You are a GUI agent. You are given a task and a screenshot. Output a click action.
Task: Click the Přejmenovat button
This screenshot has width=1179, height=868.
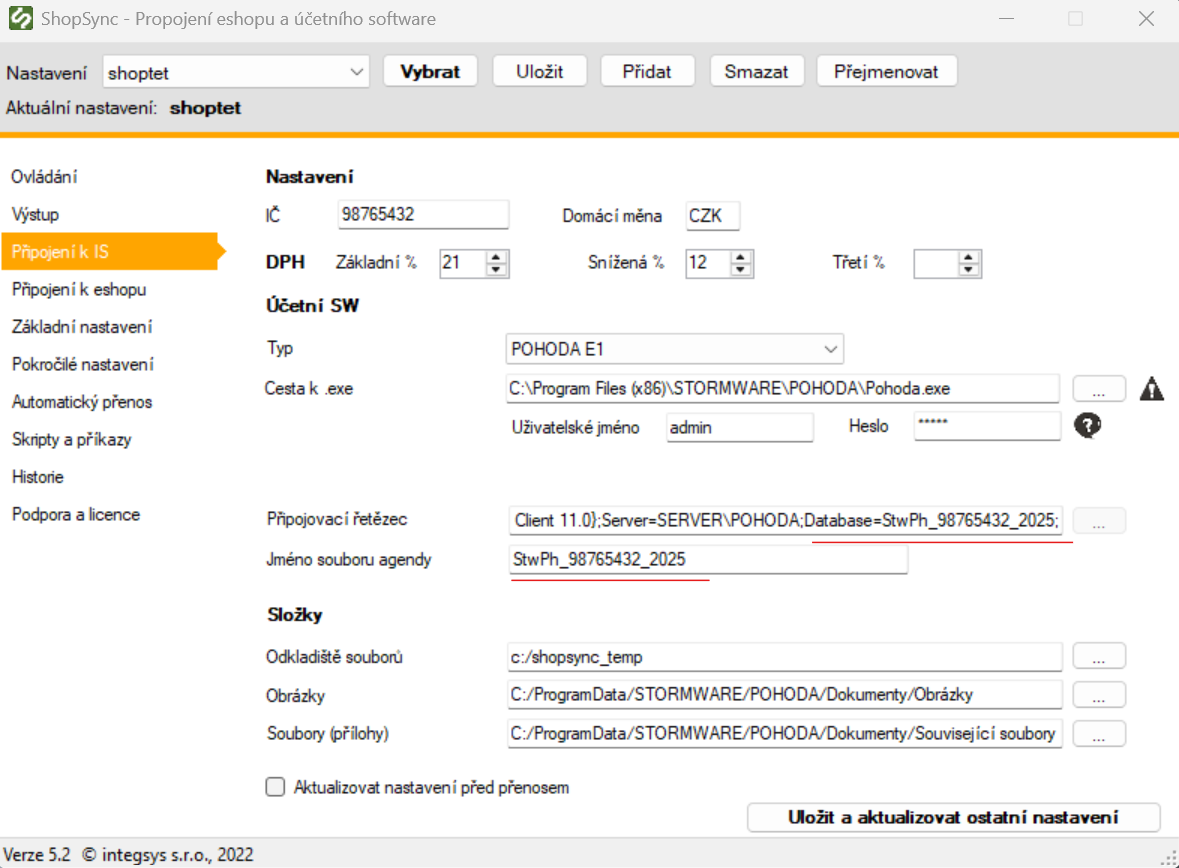(887, 72)
